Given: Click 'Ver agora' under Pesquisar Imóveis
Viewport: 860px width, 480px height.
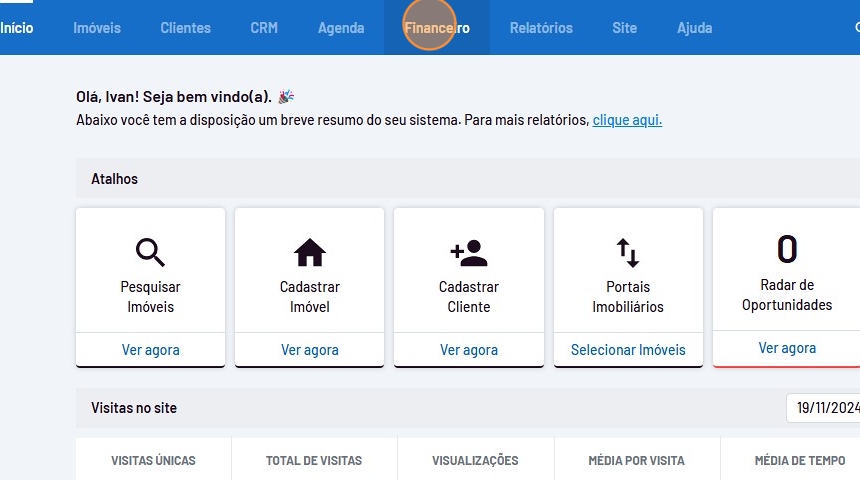Looking at the screenshot, I should [150, 350].
